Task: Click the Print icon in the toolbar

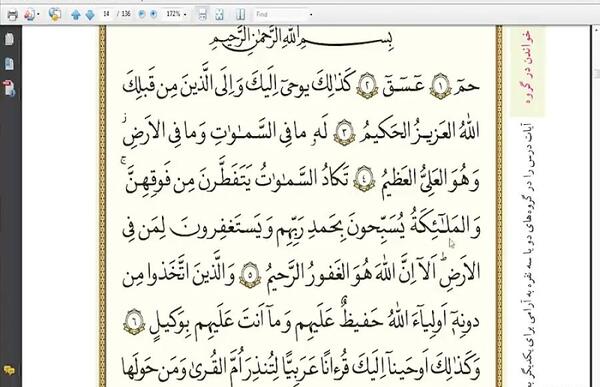Action: pyautogui.click(x=13, y=15)
